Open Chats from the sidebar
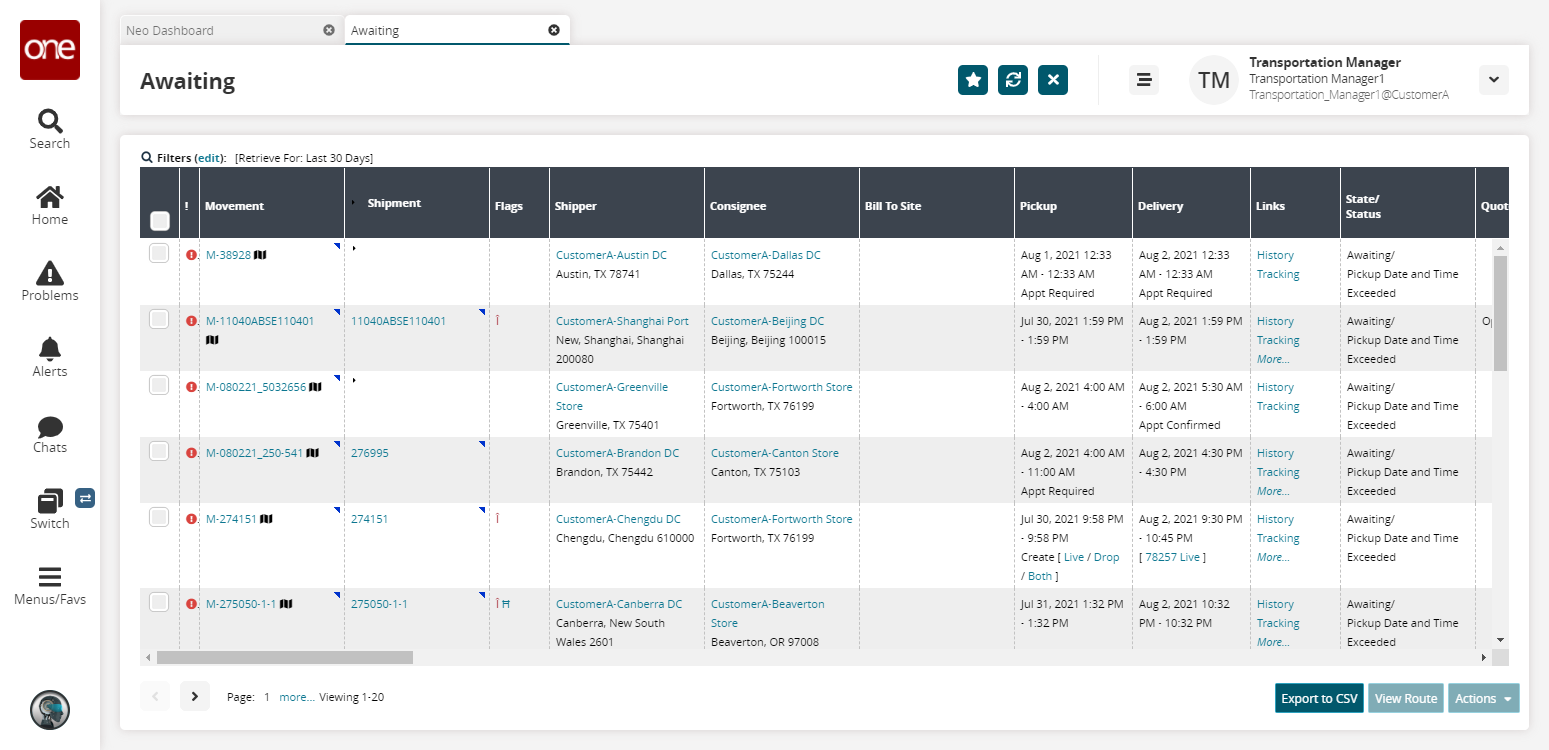 tap(49, 427)
